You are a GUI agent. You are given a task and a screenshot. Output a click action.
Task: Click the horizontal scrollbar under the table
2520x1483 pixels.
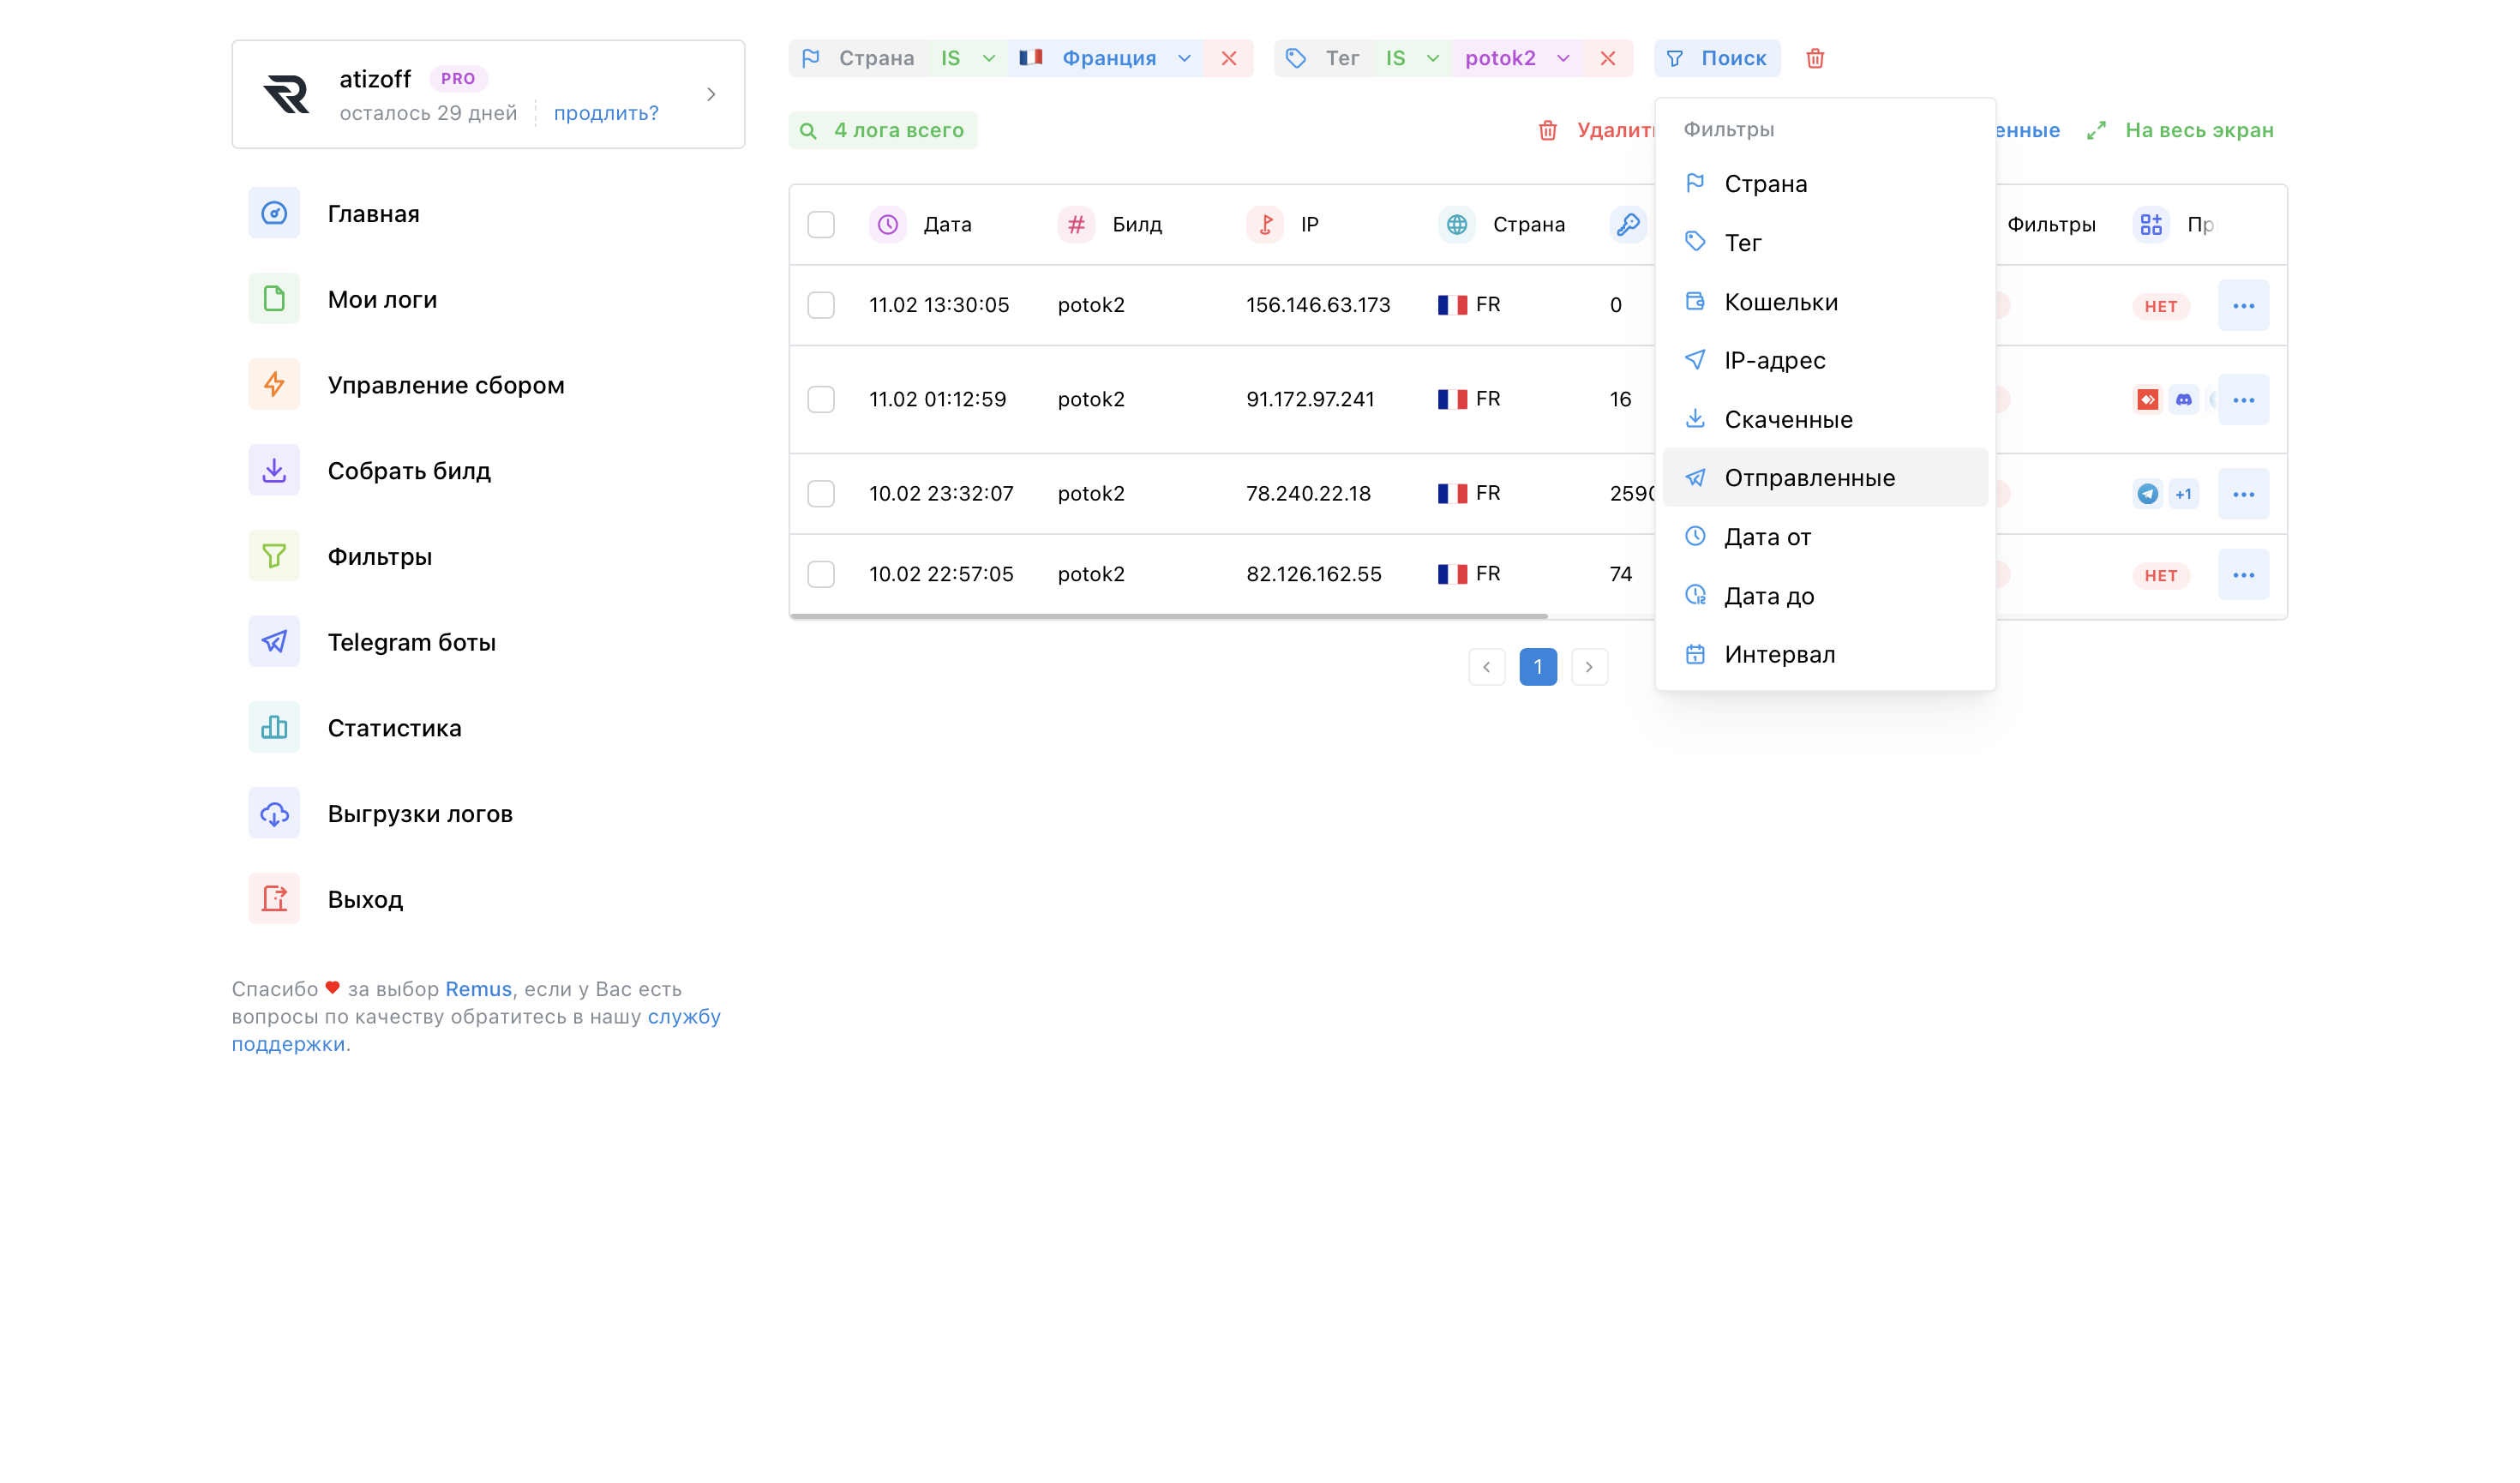[1168, 616]
